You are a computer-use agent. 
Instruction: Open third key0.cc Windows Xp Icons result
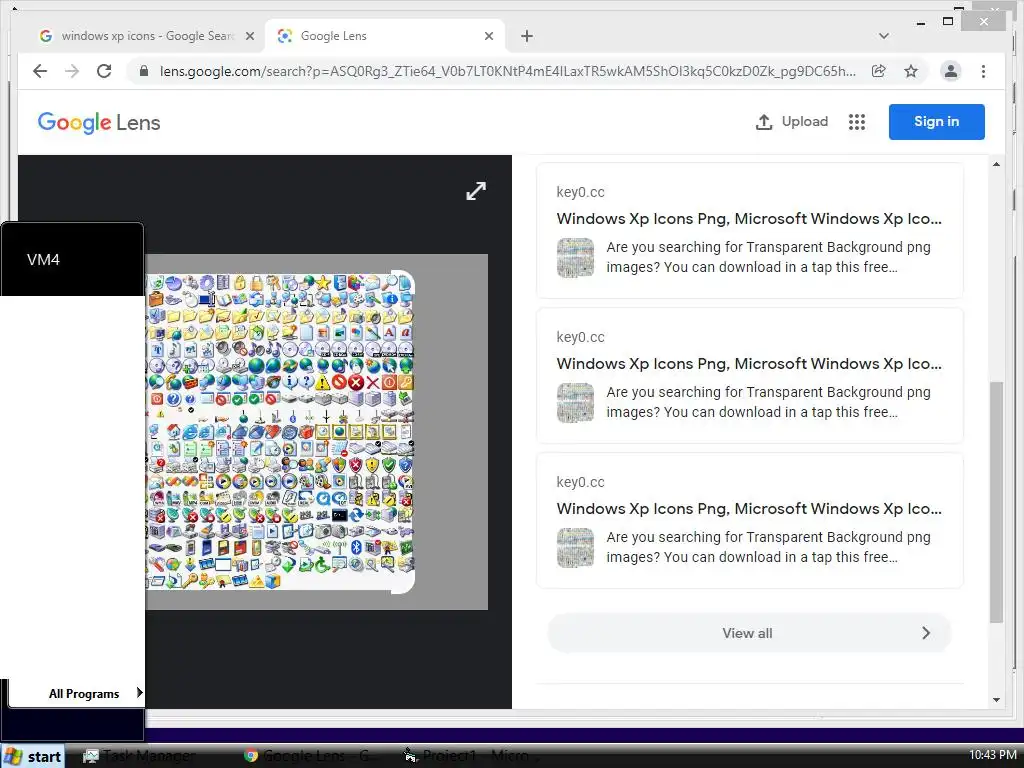pyautogui.click(x=748, y=509)
